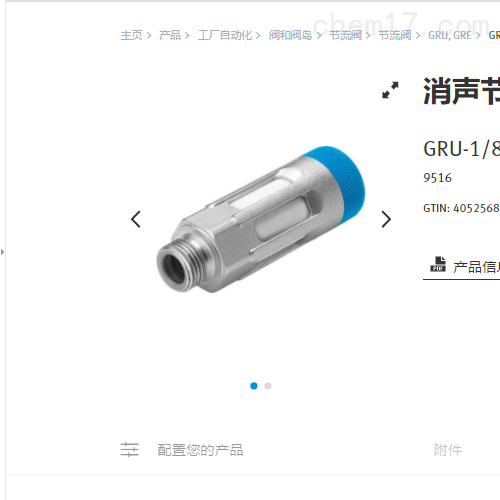Click the expand image fullscreen arrows icon
500x500 pixels.
click(x=390, y=90)
